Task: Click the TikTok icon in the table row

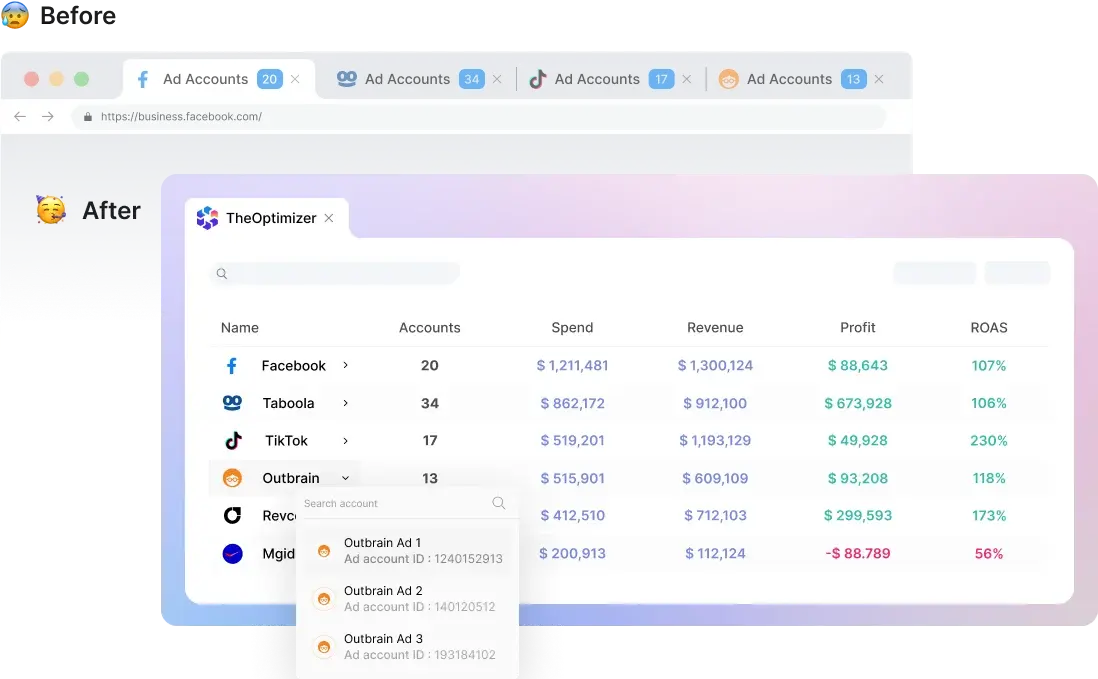Action: coord(233,440)
